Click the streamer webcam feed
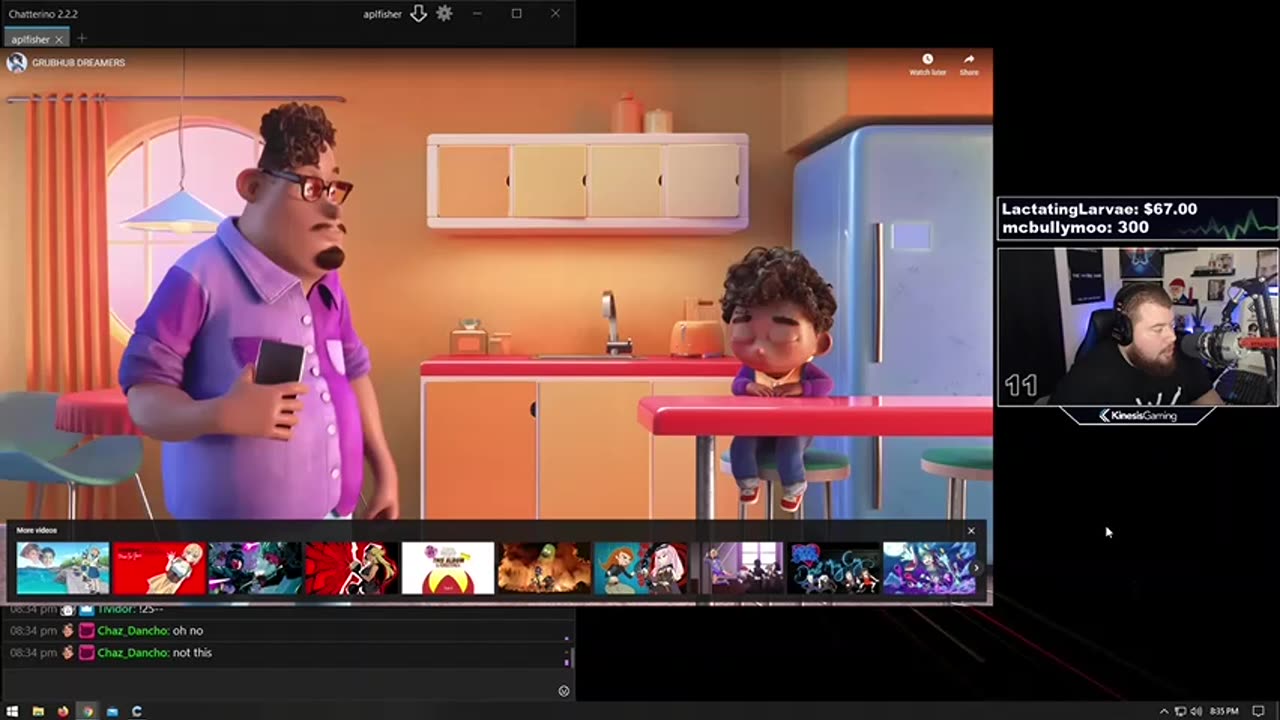The width and height of the screenshot is (1280, 720). (1138, 327)
